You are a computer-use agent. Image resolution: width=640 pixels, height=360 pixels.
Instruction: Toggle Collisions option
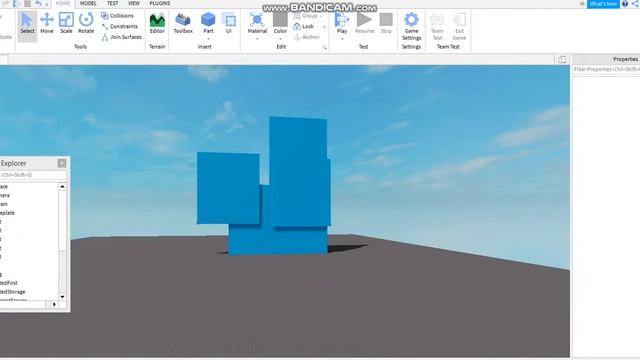pos(118,16)
